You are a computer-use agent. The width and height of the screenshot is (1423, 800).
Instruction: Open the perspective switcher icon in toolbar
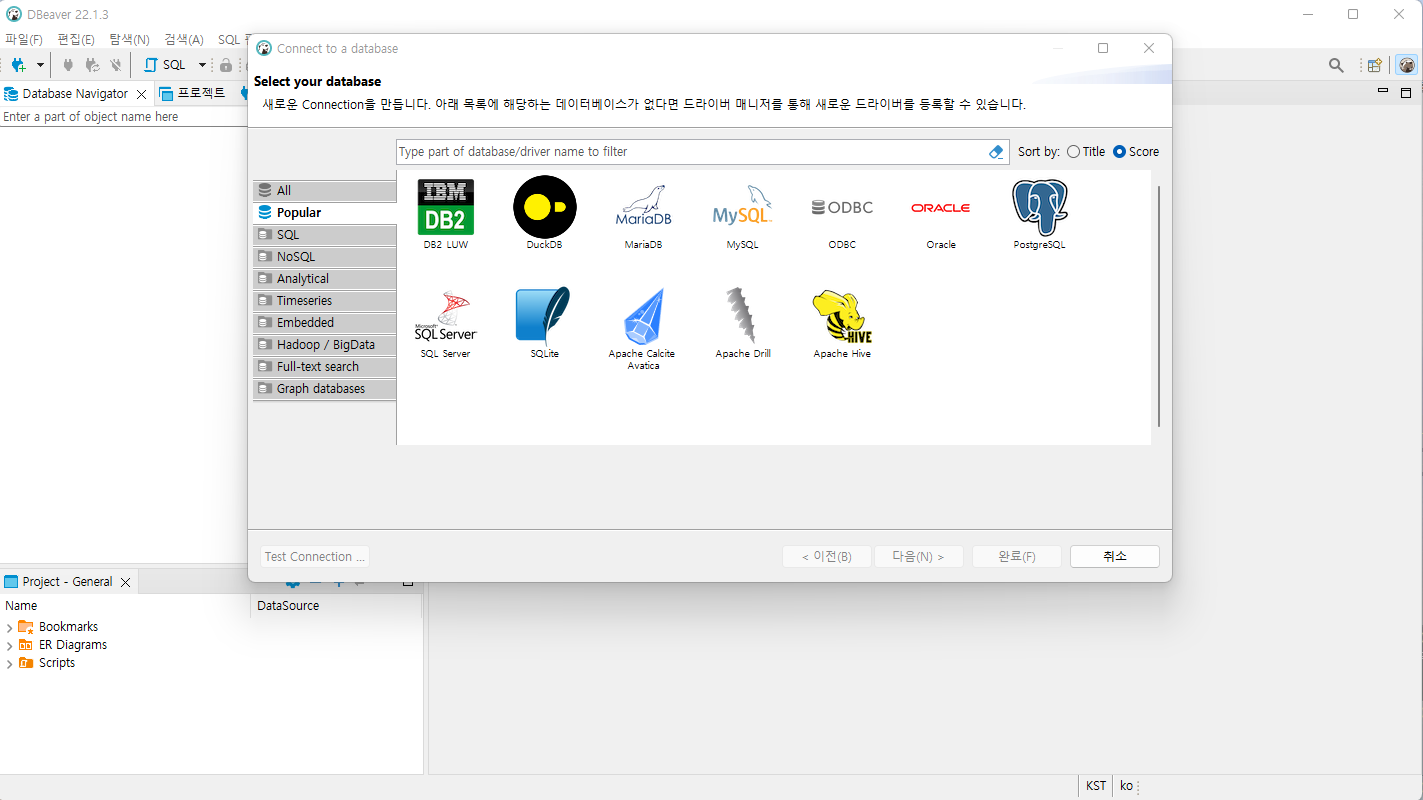click(1375, 65)
